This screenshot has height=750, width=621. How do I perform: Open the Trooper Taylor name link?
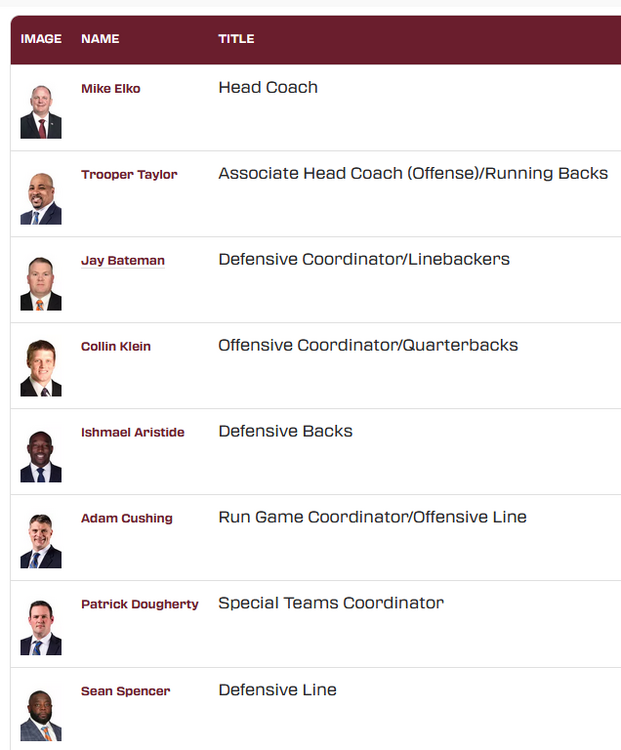coord(129,175)
